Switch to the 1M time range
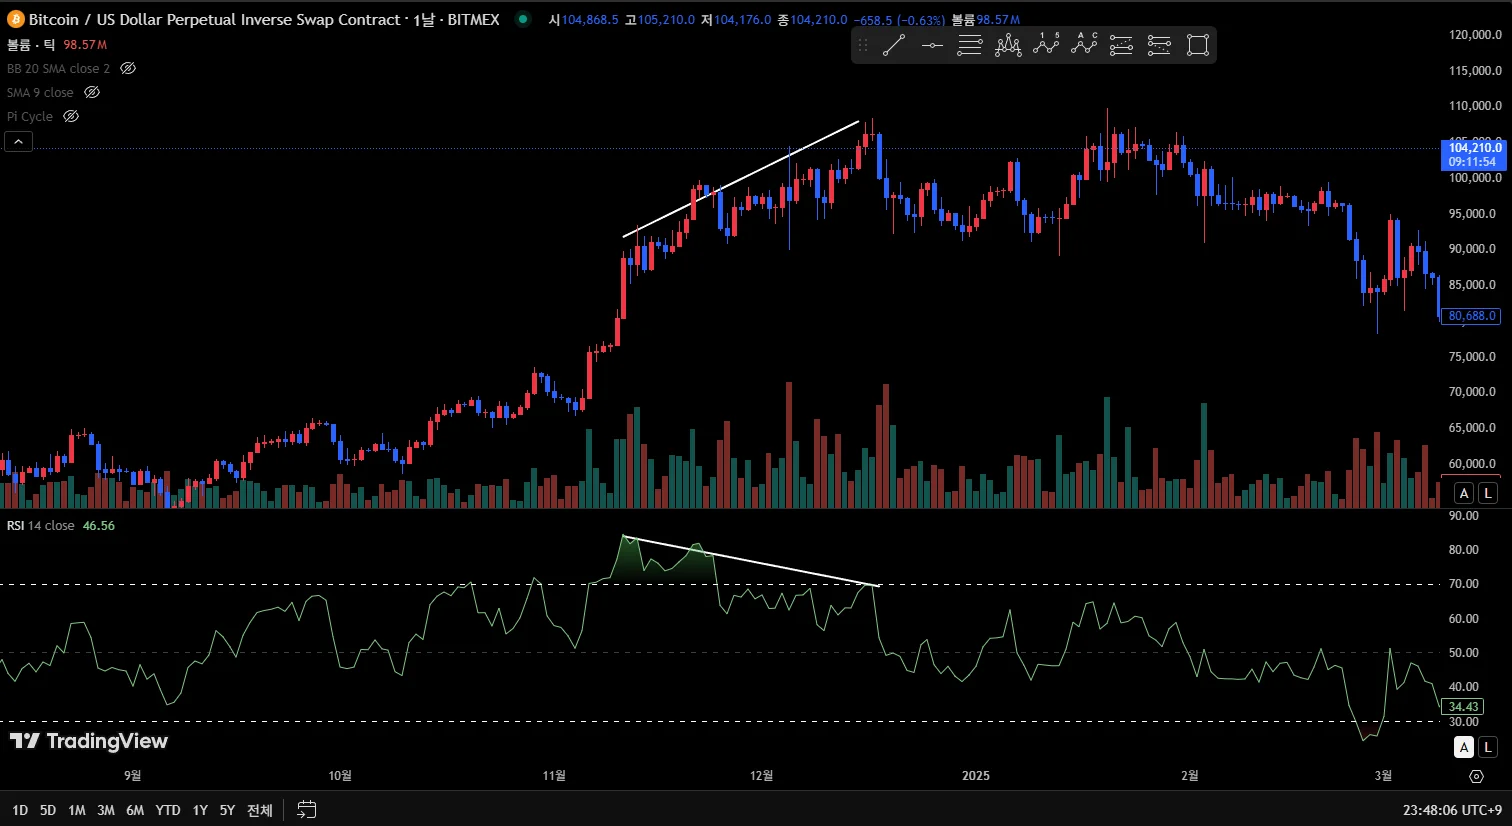Screen dimensions: 1512x826 click(77, 810)
